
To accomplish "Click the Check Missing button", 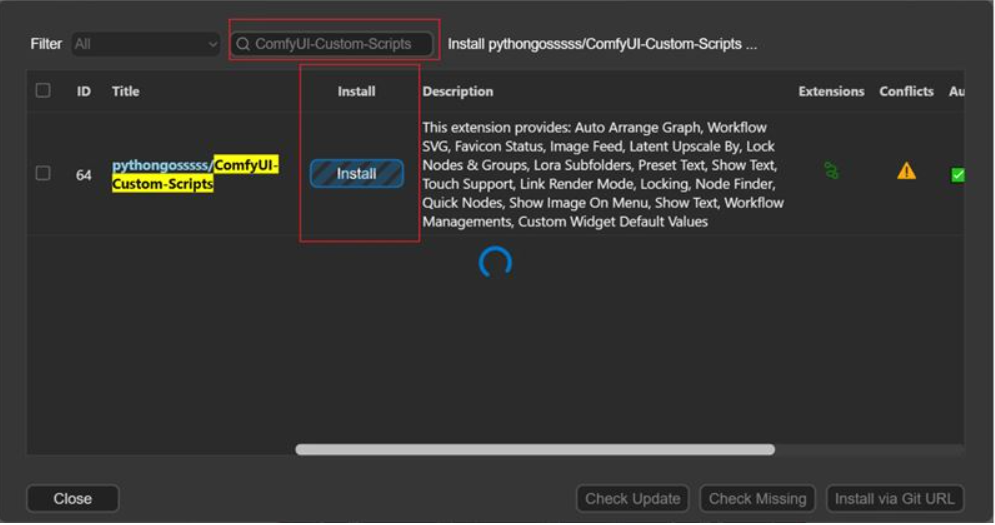I will tap(757, 499).
